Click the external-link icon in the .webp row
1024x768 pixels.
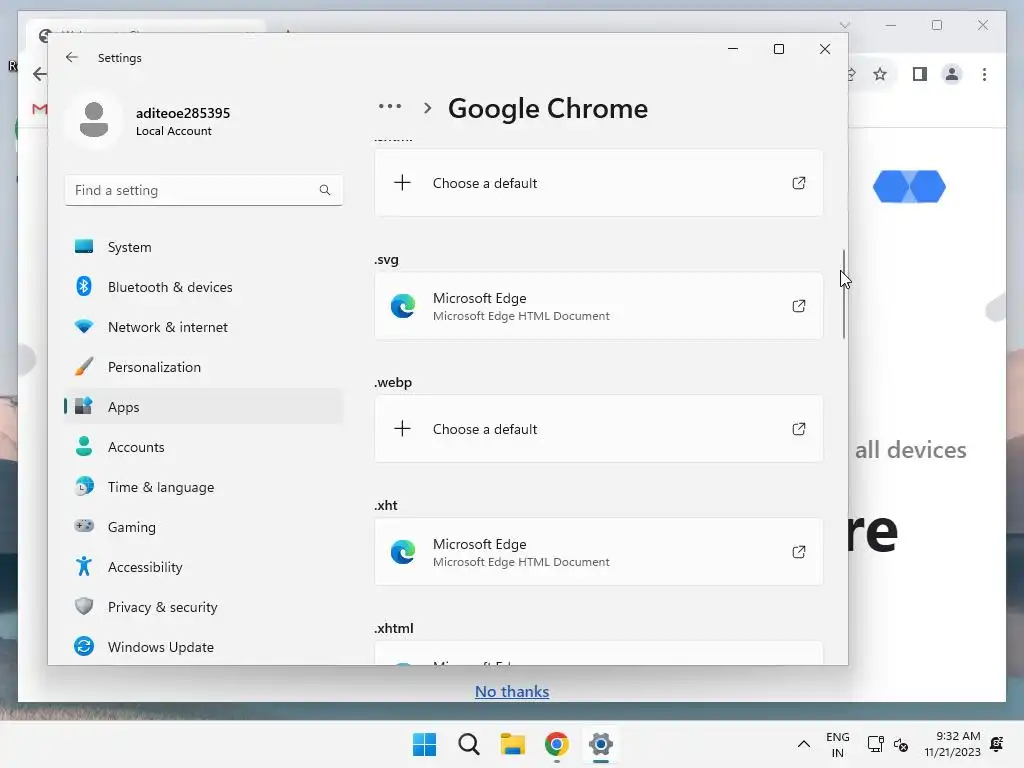[x=799, y=429]
